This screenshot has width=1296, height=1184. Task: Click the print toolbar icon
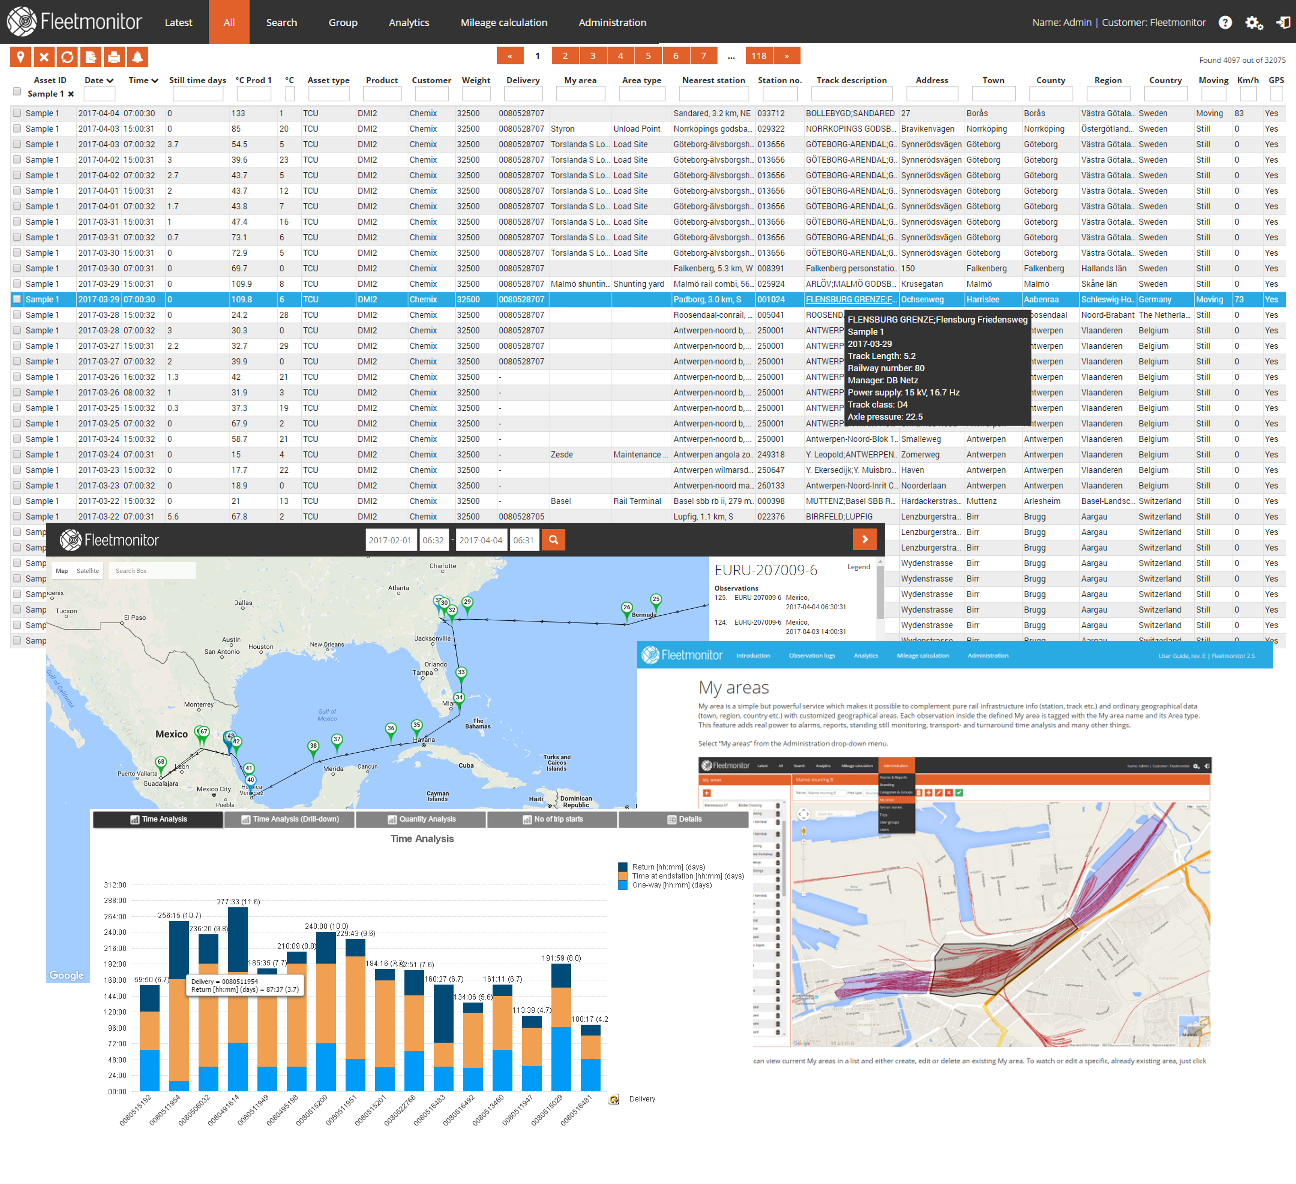(114, 57)
